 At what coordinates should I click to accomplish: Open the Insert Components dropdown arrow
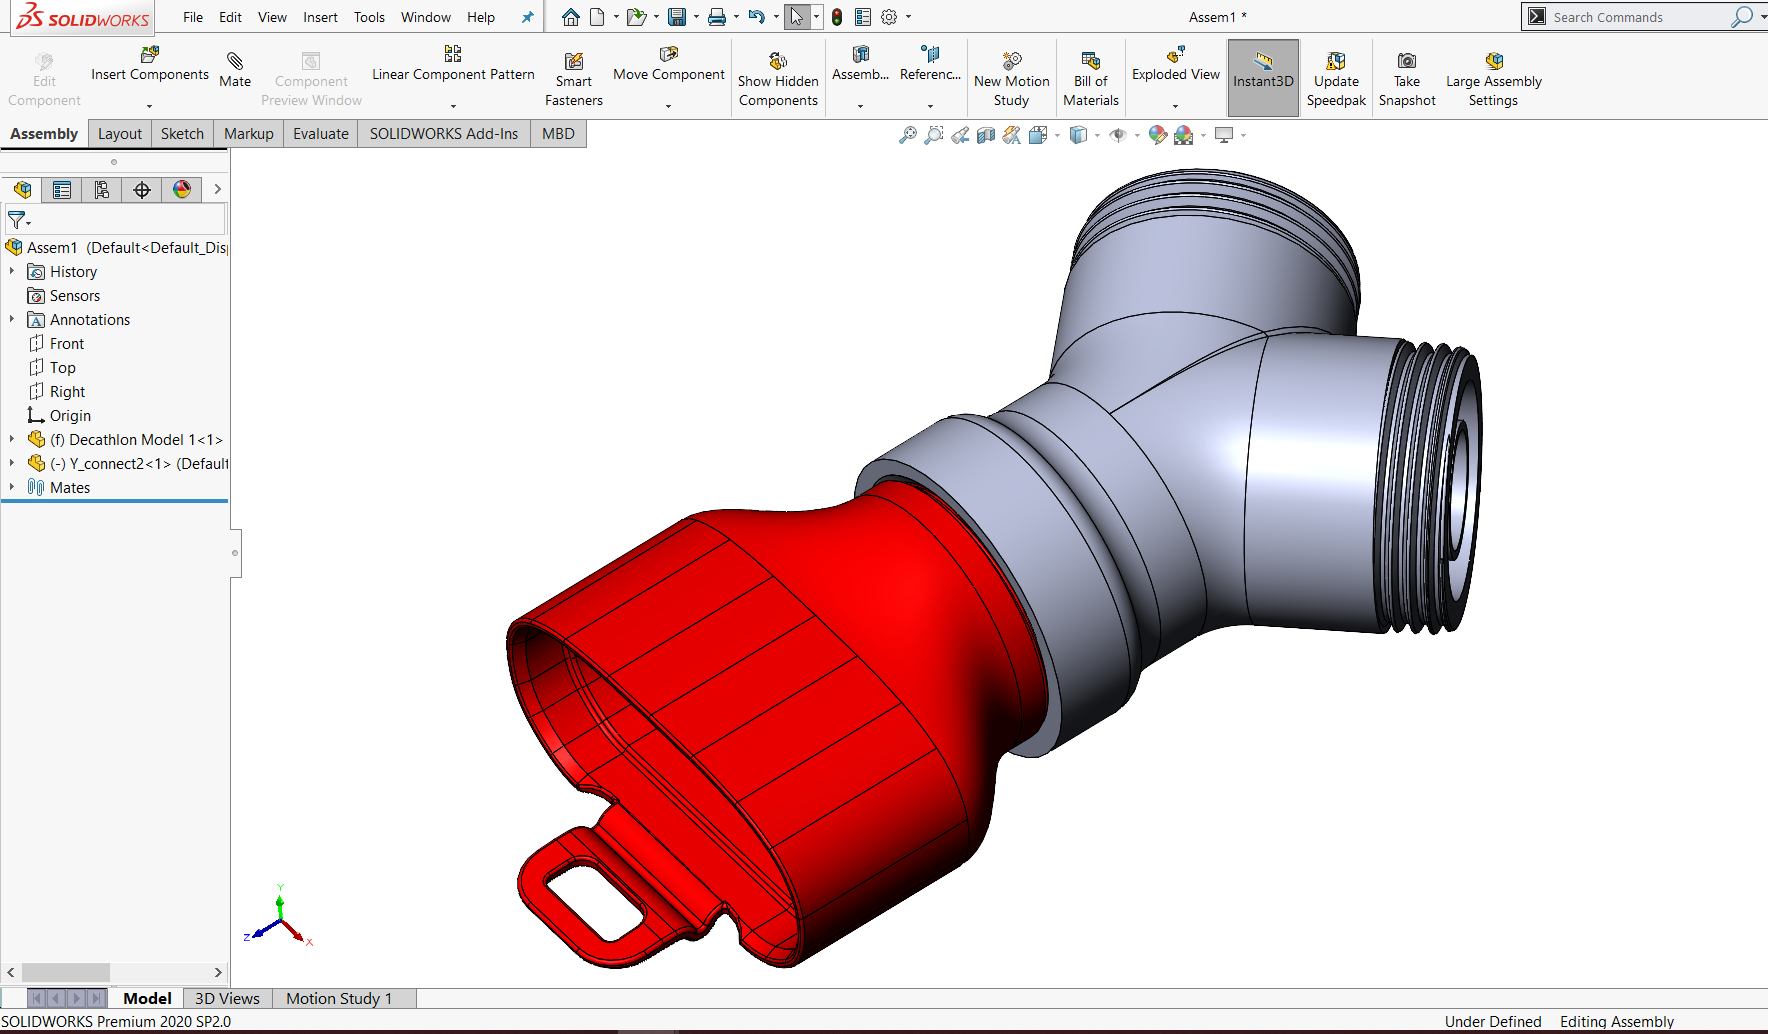click(x=150, y=106)
